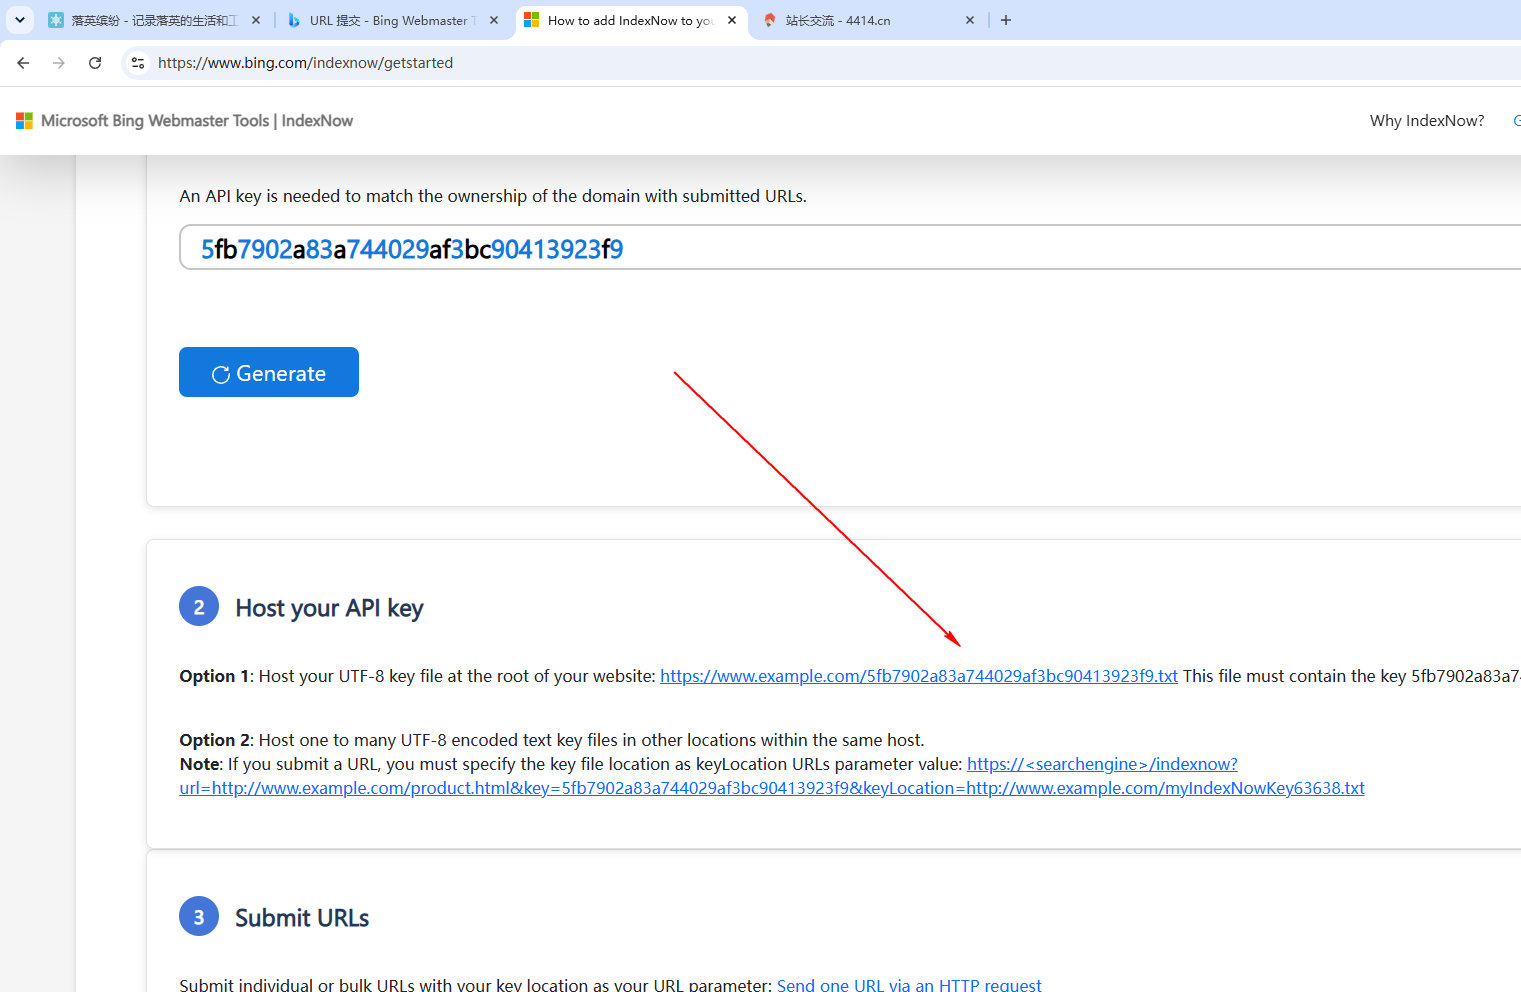Switch to the 落英缤纷 browser tab
This screenshot has height=992, width=1521.
[x=152, y=20]
